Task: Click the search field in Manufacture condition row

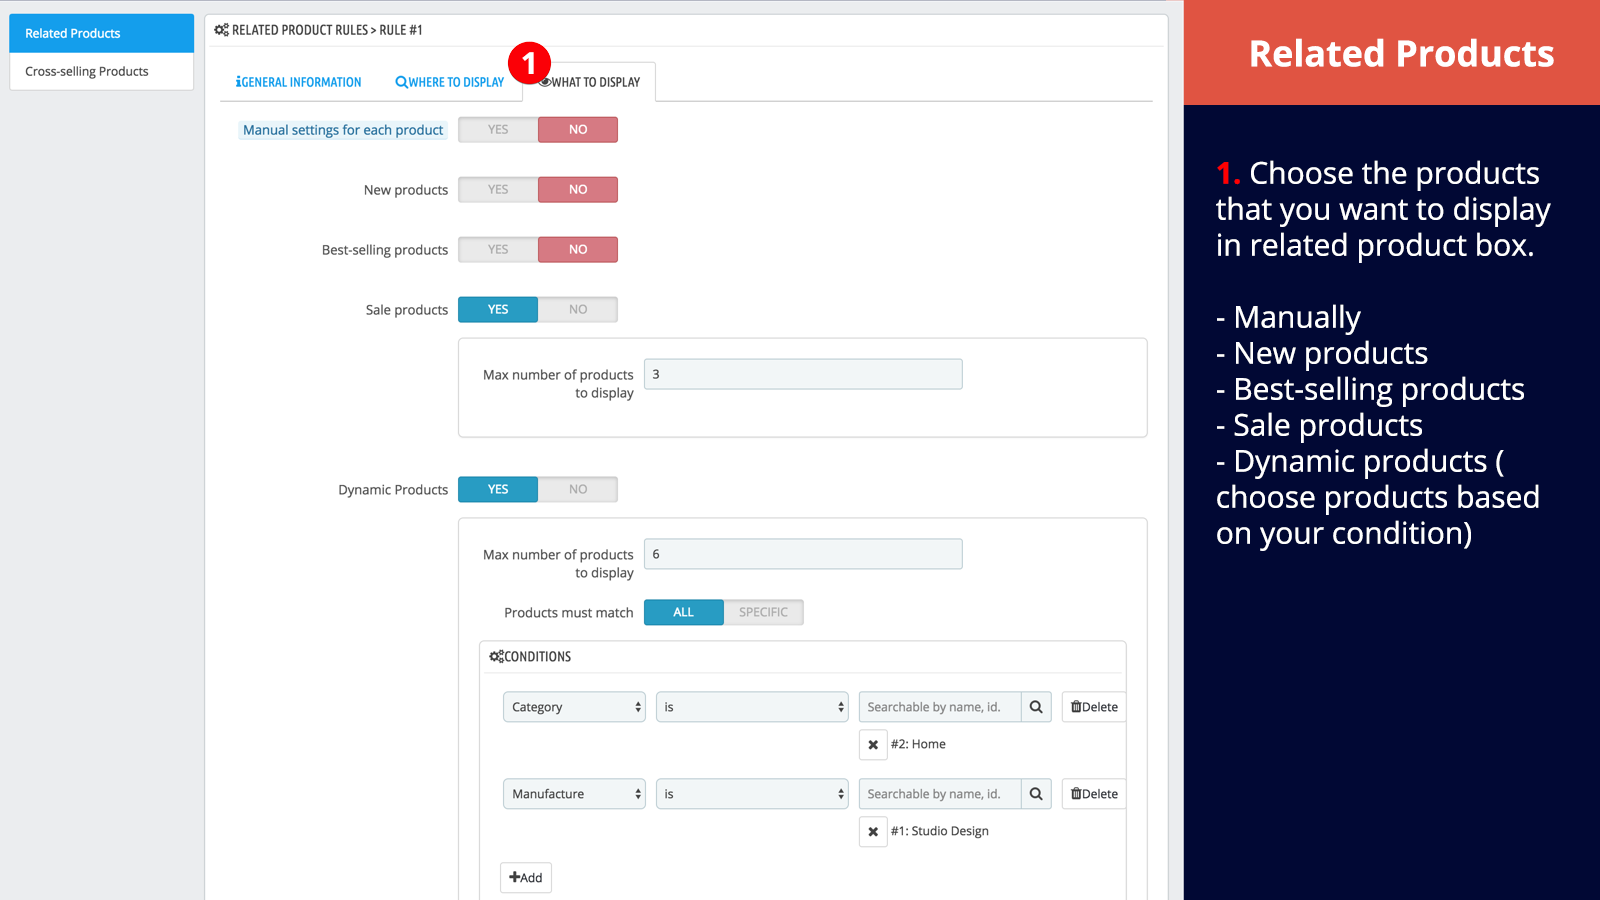Action: [x=940, y=794]
